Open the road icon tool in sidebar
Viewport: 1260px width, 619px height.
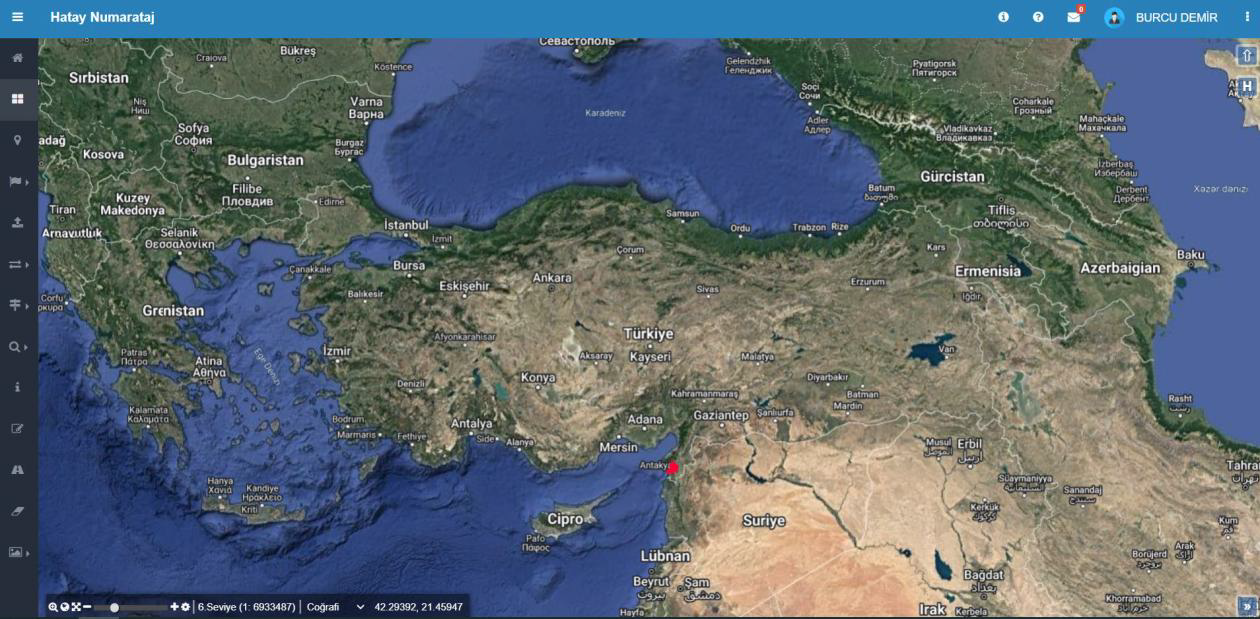coord(17,469)
